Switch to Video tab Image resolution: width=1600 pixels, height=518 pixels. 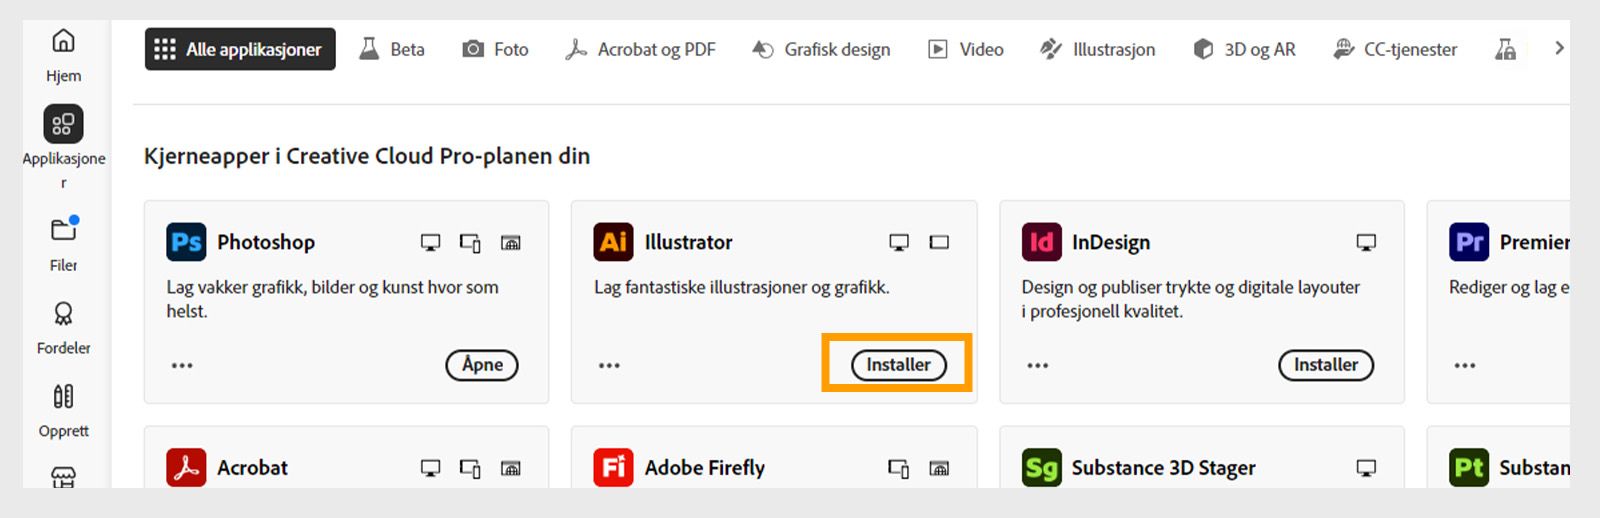[966, 49]
